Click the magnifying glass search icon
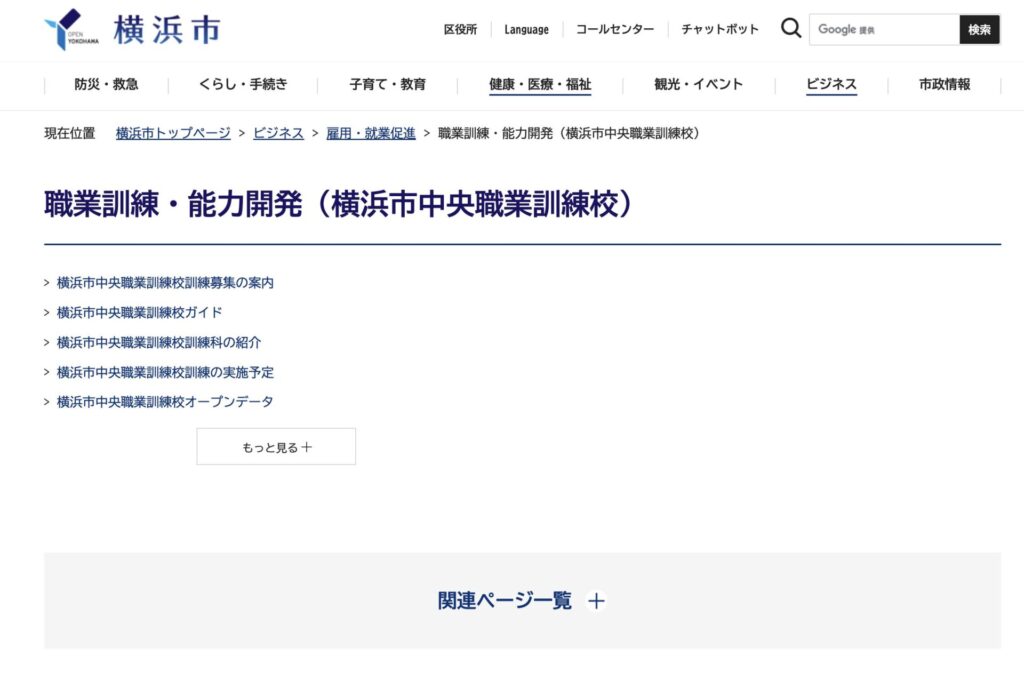 point(790,28)
